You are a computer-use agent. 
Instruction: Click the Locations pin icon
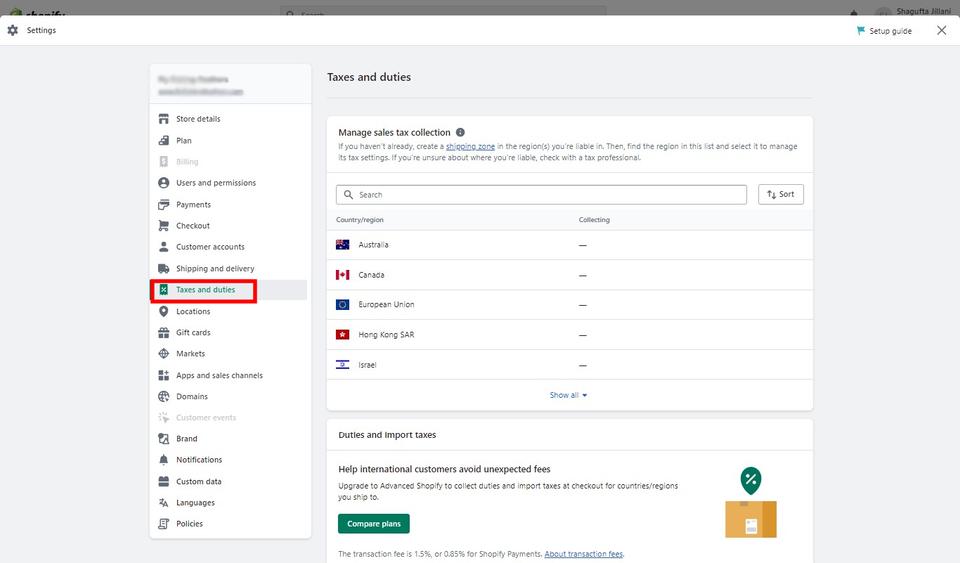click(163, 311)
